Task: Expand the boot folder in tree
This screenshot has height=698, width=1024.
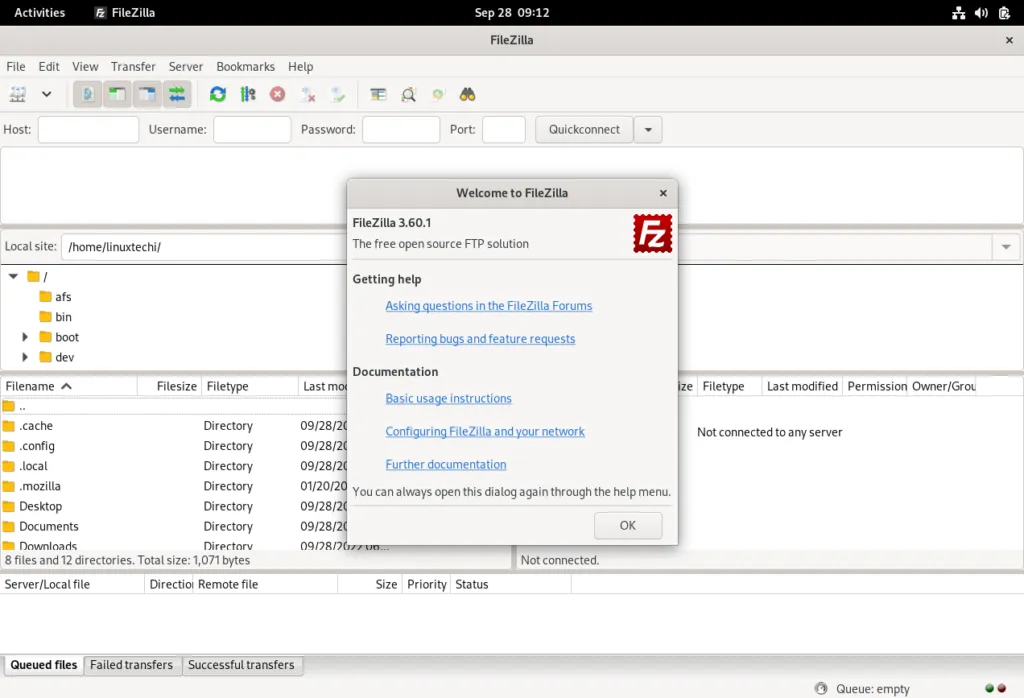Action: [x=25, y=337]
